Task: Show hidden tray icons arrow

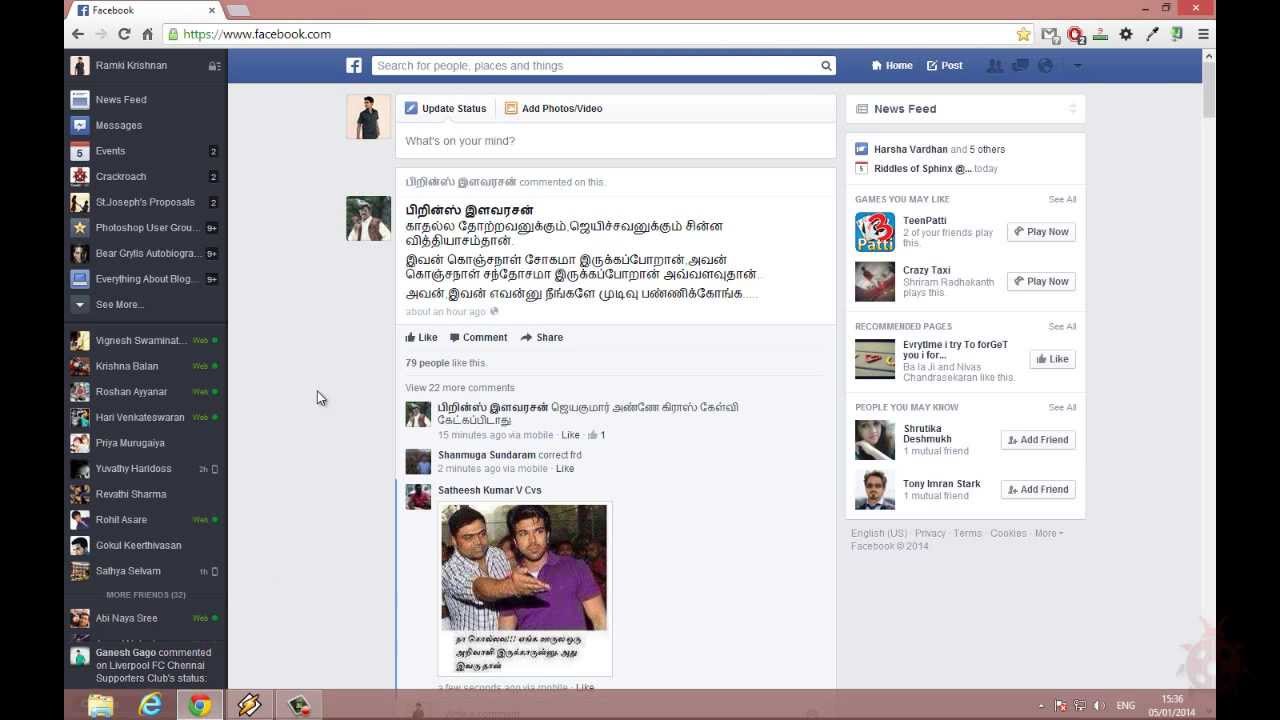Action: pos(1041,706)
